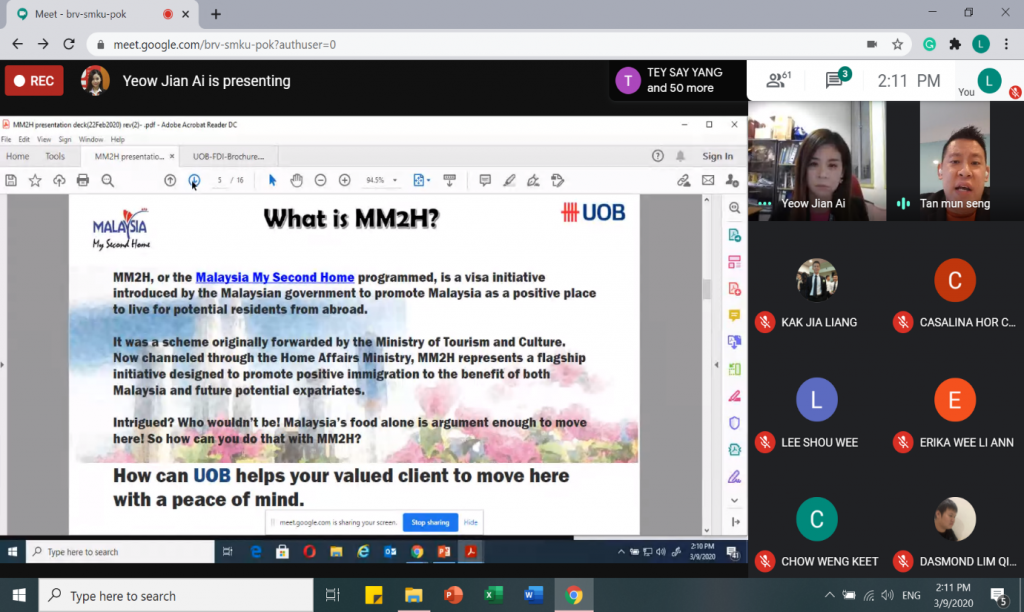Click the REC recording indicator

(34, 80)
